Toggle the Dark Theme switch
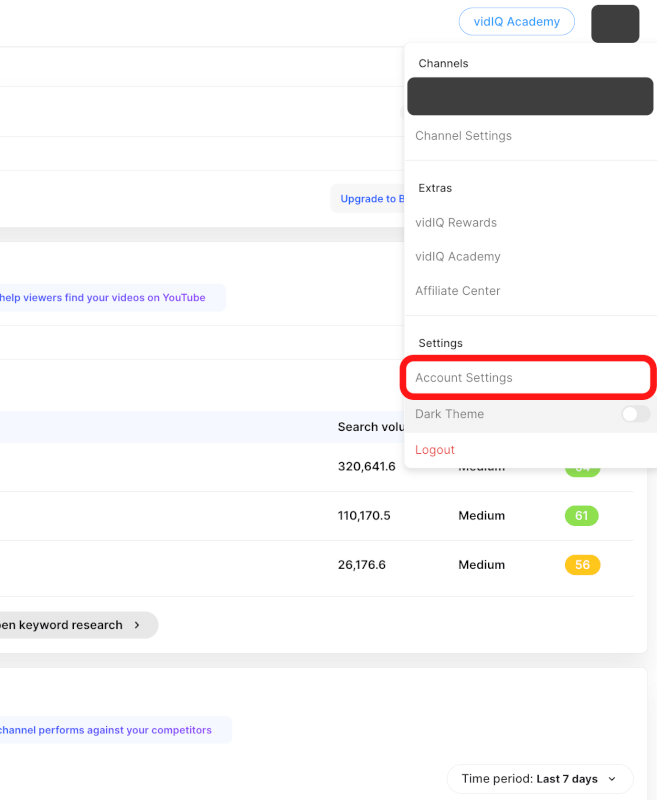657x800 pixels. [x=635, y=414]
